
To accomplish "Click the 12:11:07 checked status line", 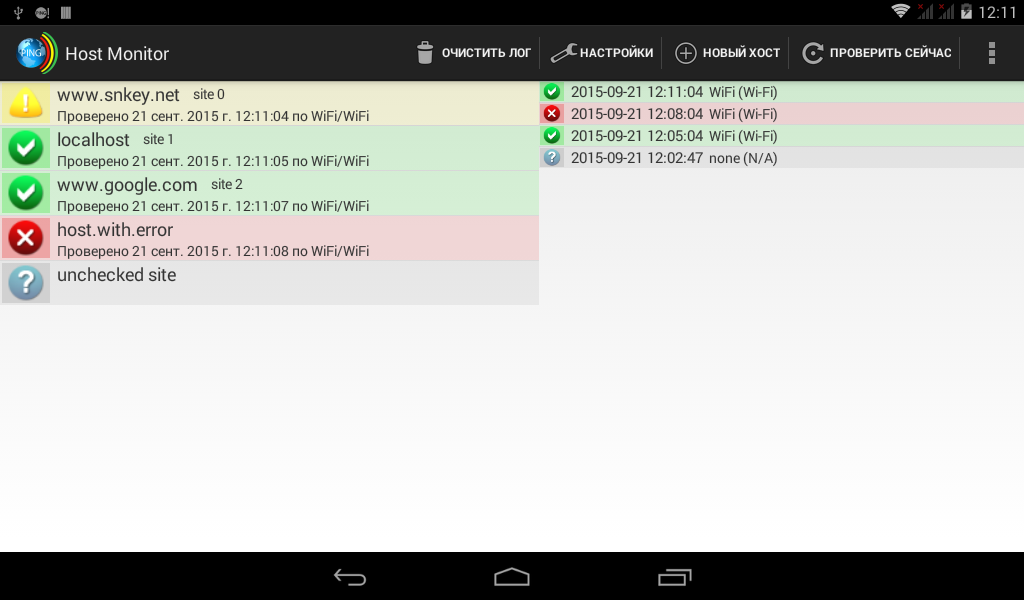I will [x=213, y=206].
